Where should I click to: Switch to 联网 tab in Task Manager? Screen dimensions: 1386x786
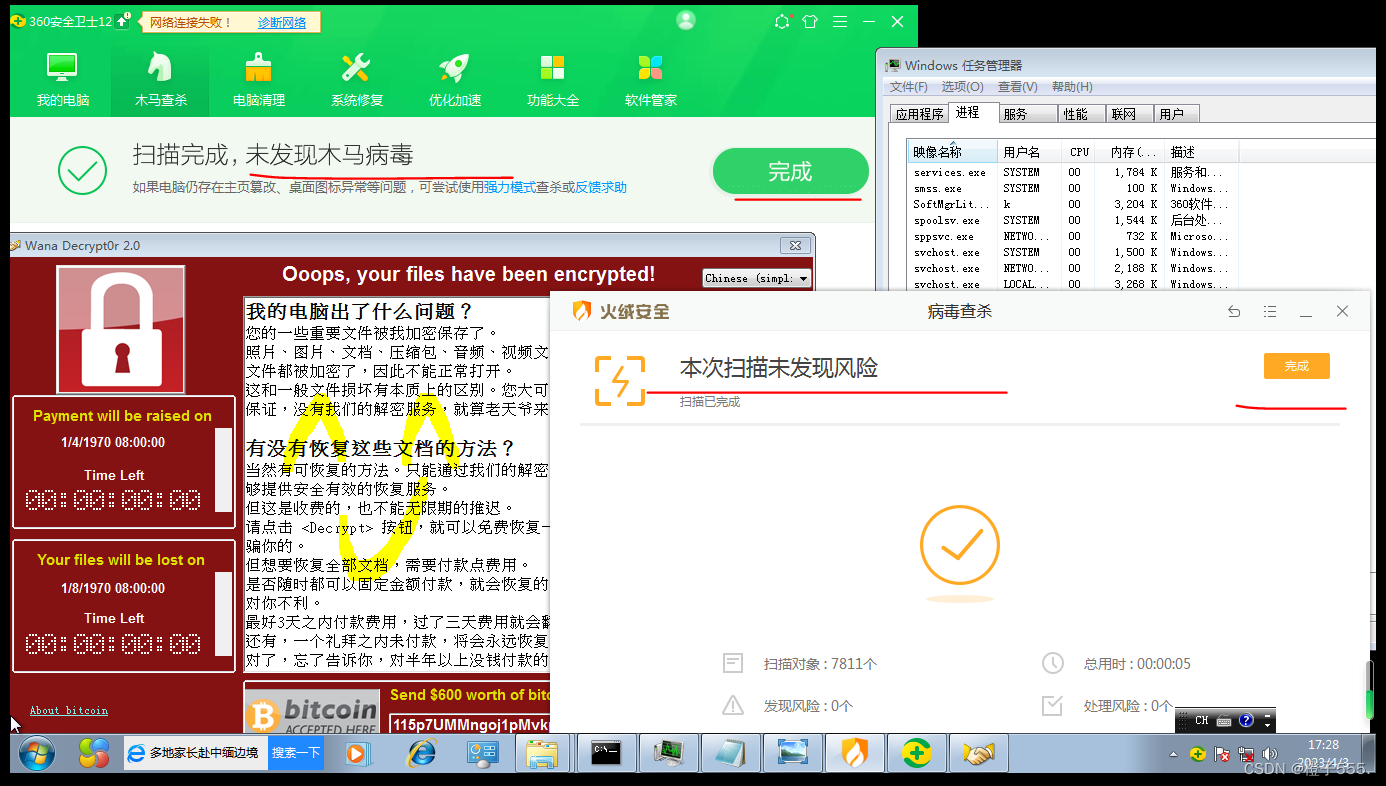point(1129,114)
